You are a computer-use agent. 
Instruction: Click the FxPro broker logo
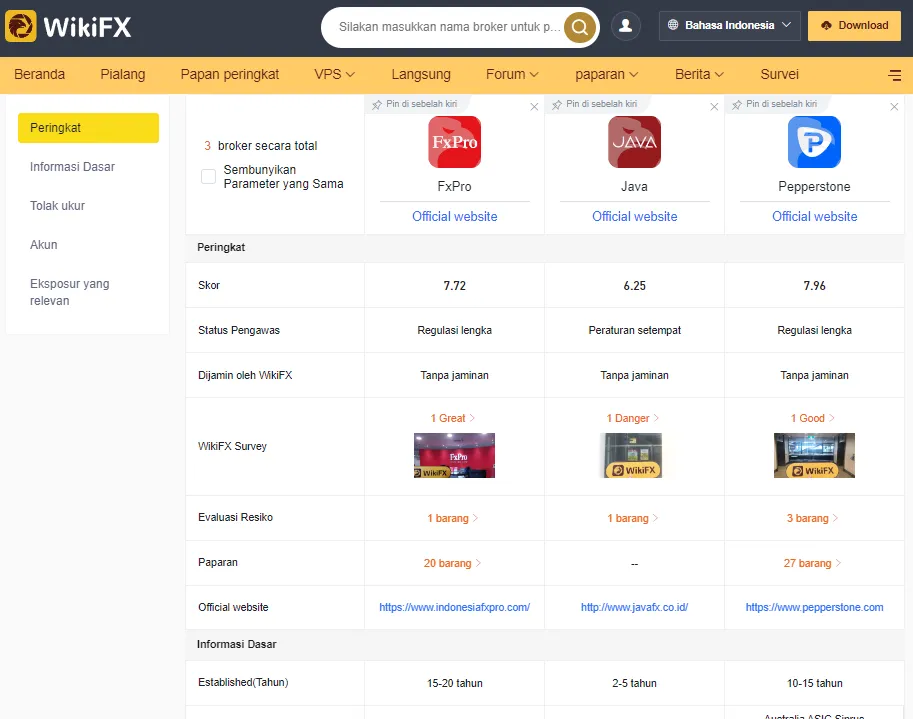coord(454,141)
